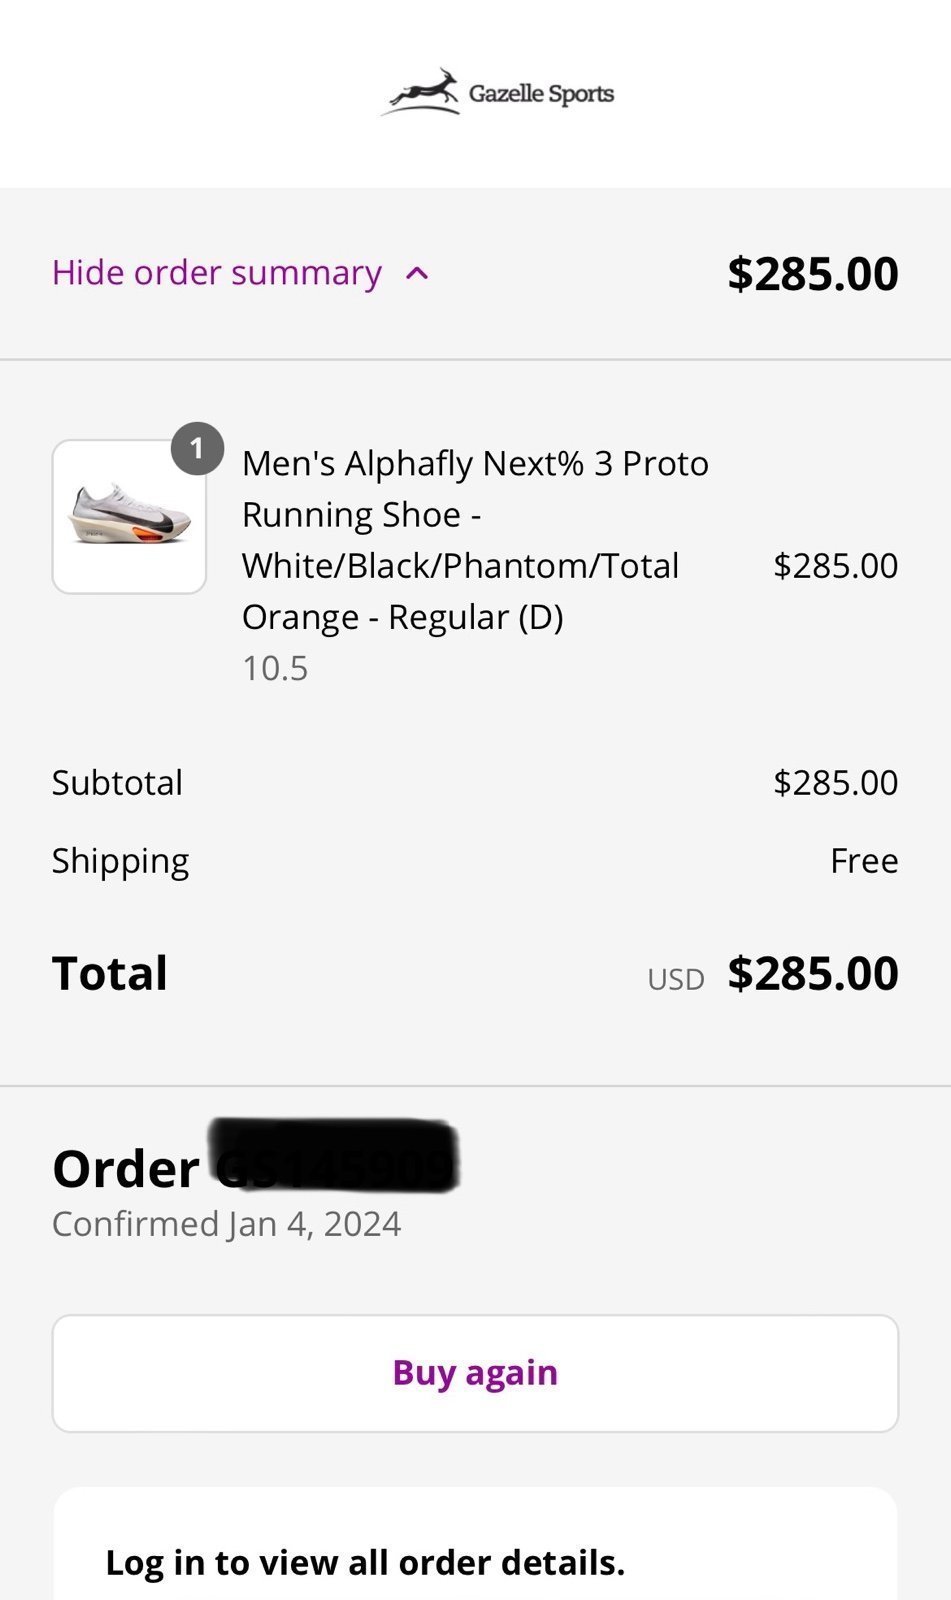Click the blacked-out order number

(335, 1158)
